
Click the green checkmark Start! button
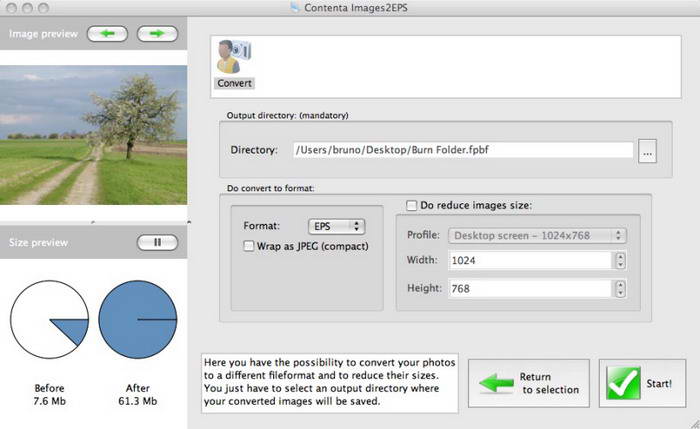pyautogui.click(x=642, y=384)
